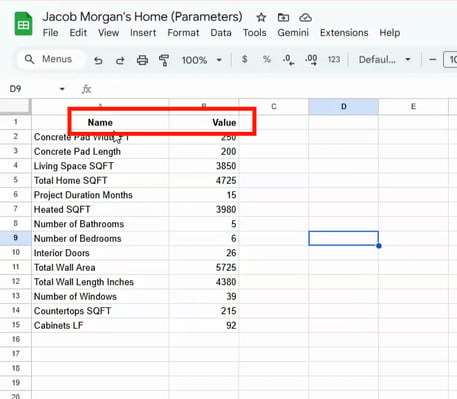The width and height of the screenshot is (457, 399).
Task: Open more number formats (123)
Action: pyautogui.click(x=334, y=60)
